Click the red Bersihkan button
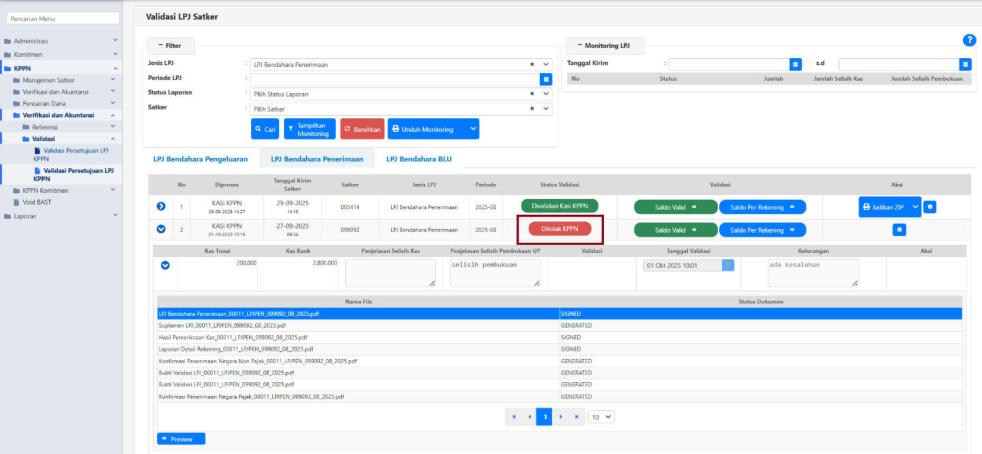 [x=362, y=129]
